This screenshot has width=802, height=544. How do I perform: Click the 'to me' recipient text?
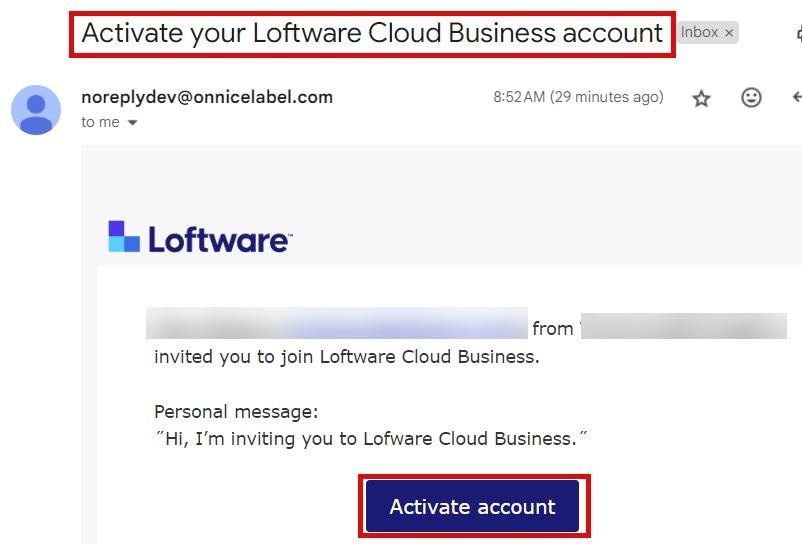click(100, 122)
